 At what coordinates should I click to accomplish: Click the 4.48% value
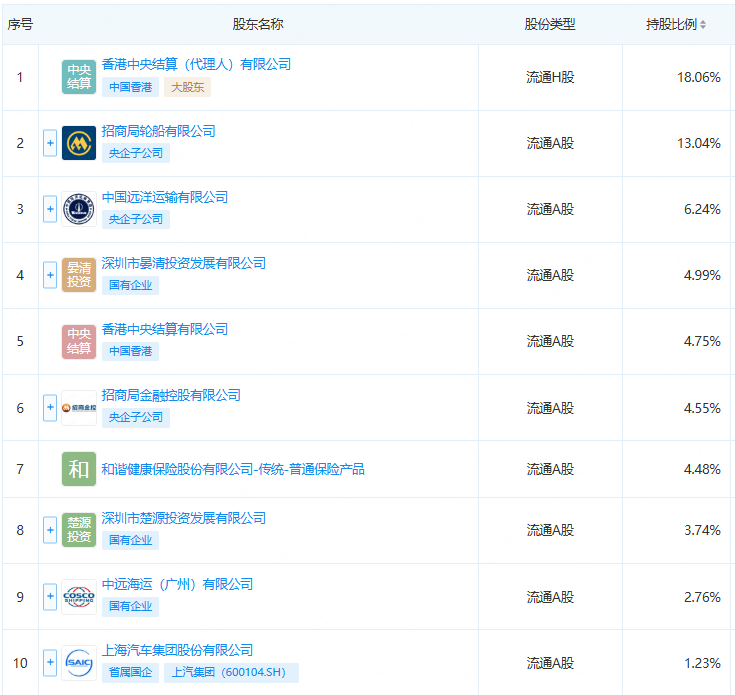tap(702, 469)
